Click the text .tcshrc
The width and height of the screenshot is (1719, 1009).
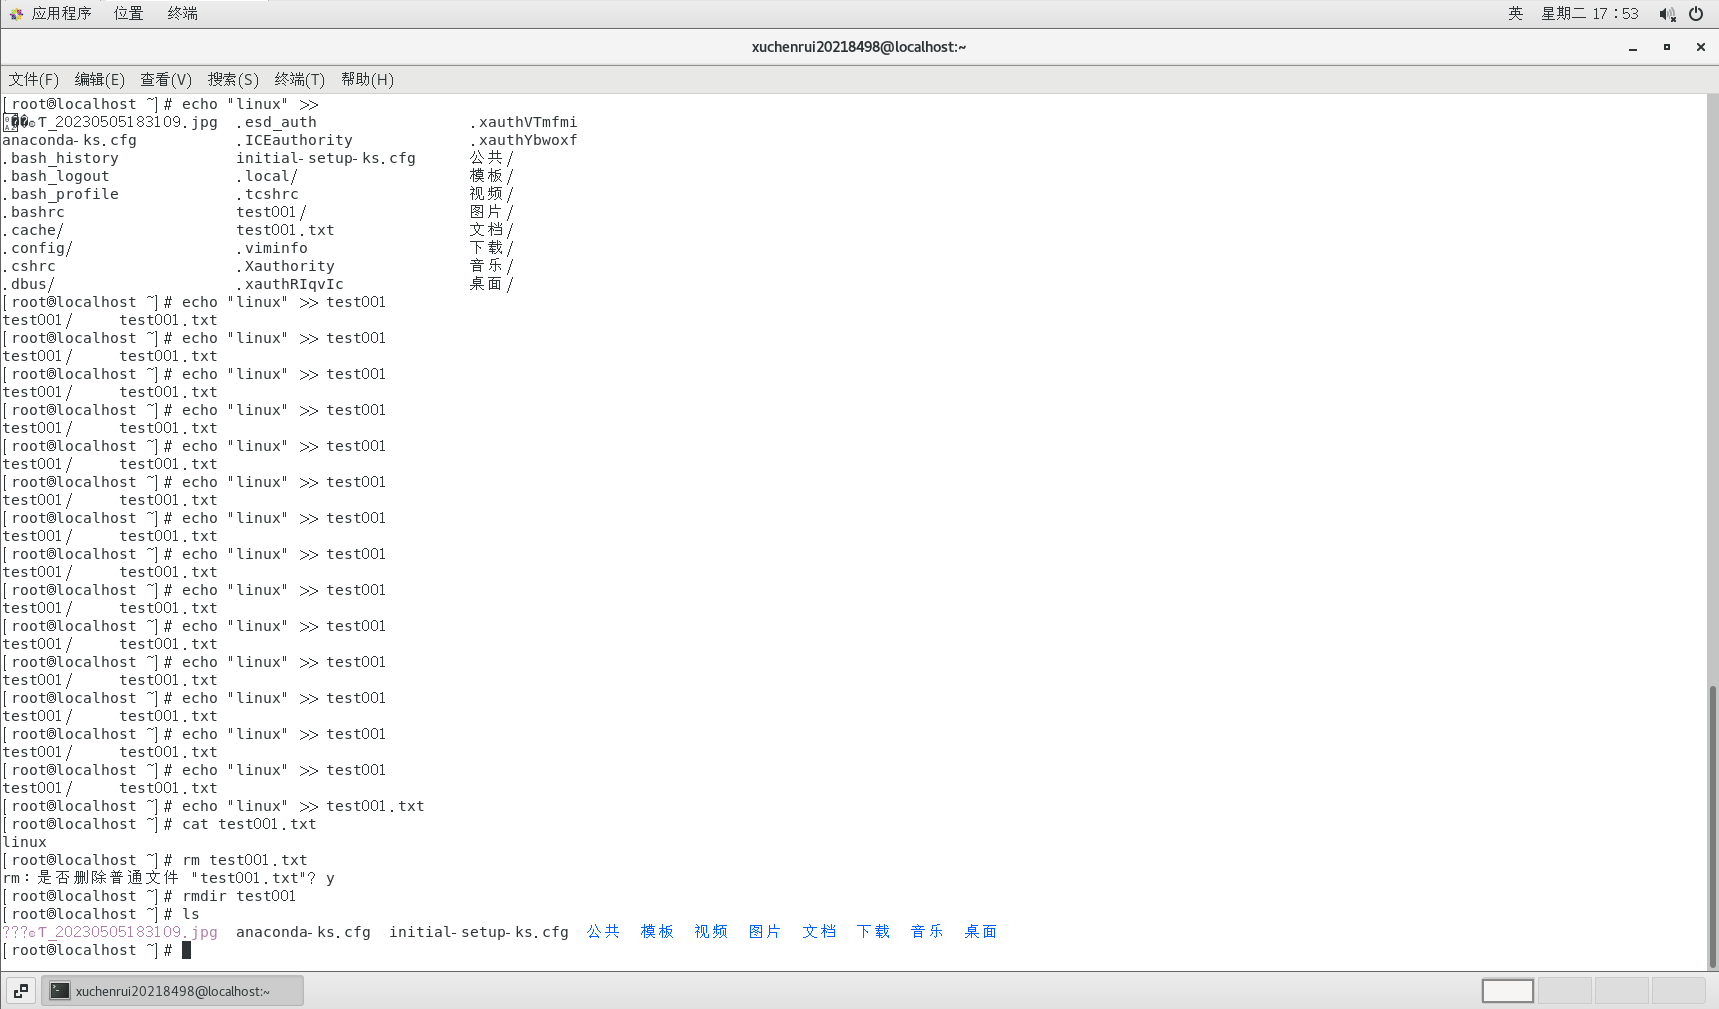267,194
